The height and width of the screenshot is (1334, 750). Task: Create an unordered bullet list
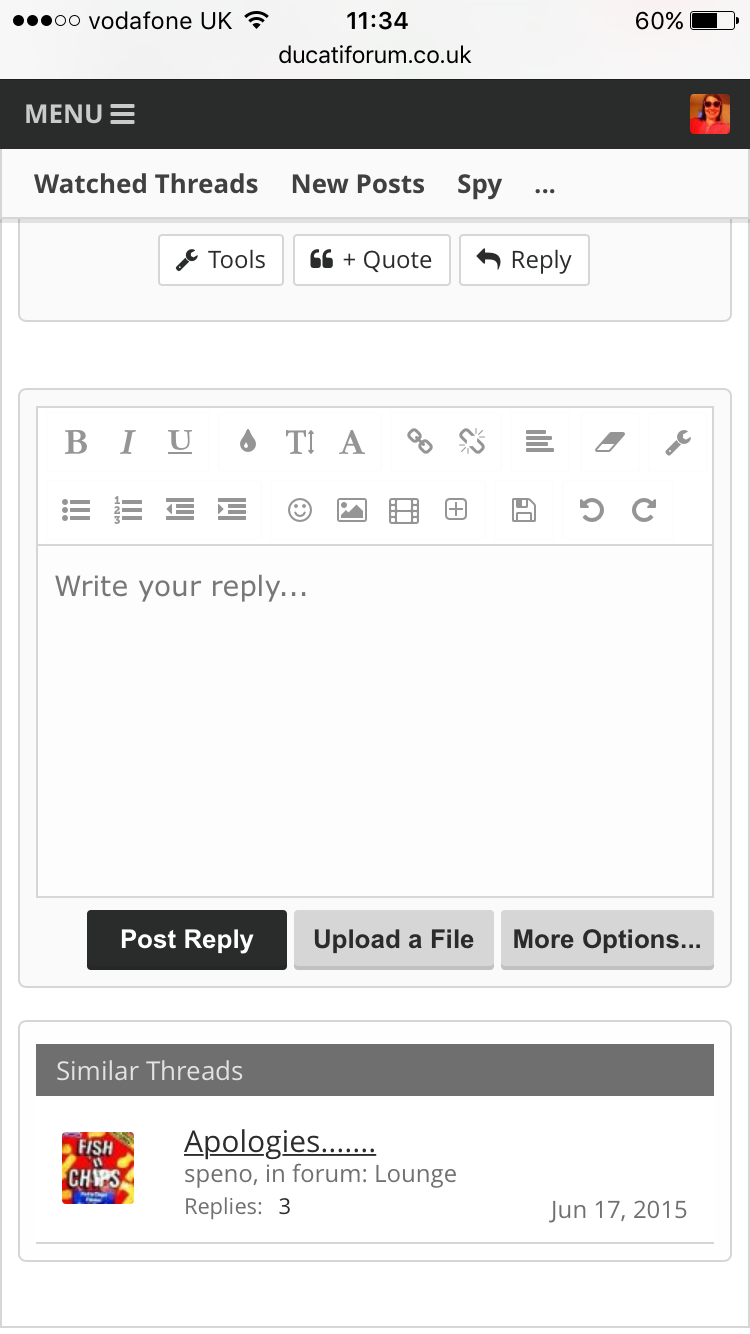click(x=76, y=510)
